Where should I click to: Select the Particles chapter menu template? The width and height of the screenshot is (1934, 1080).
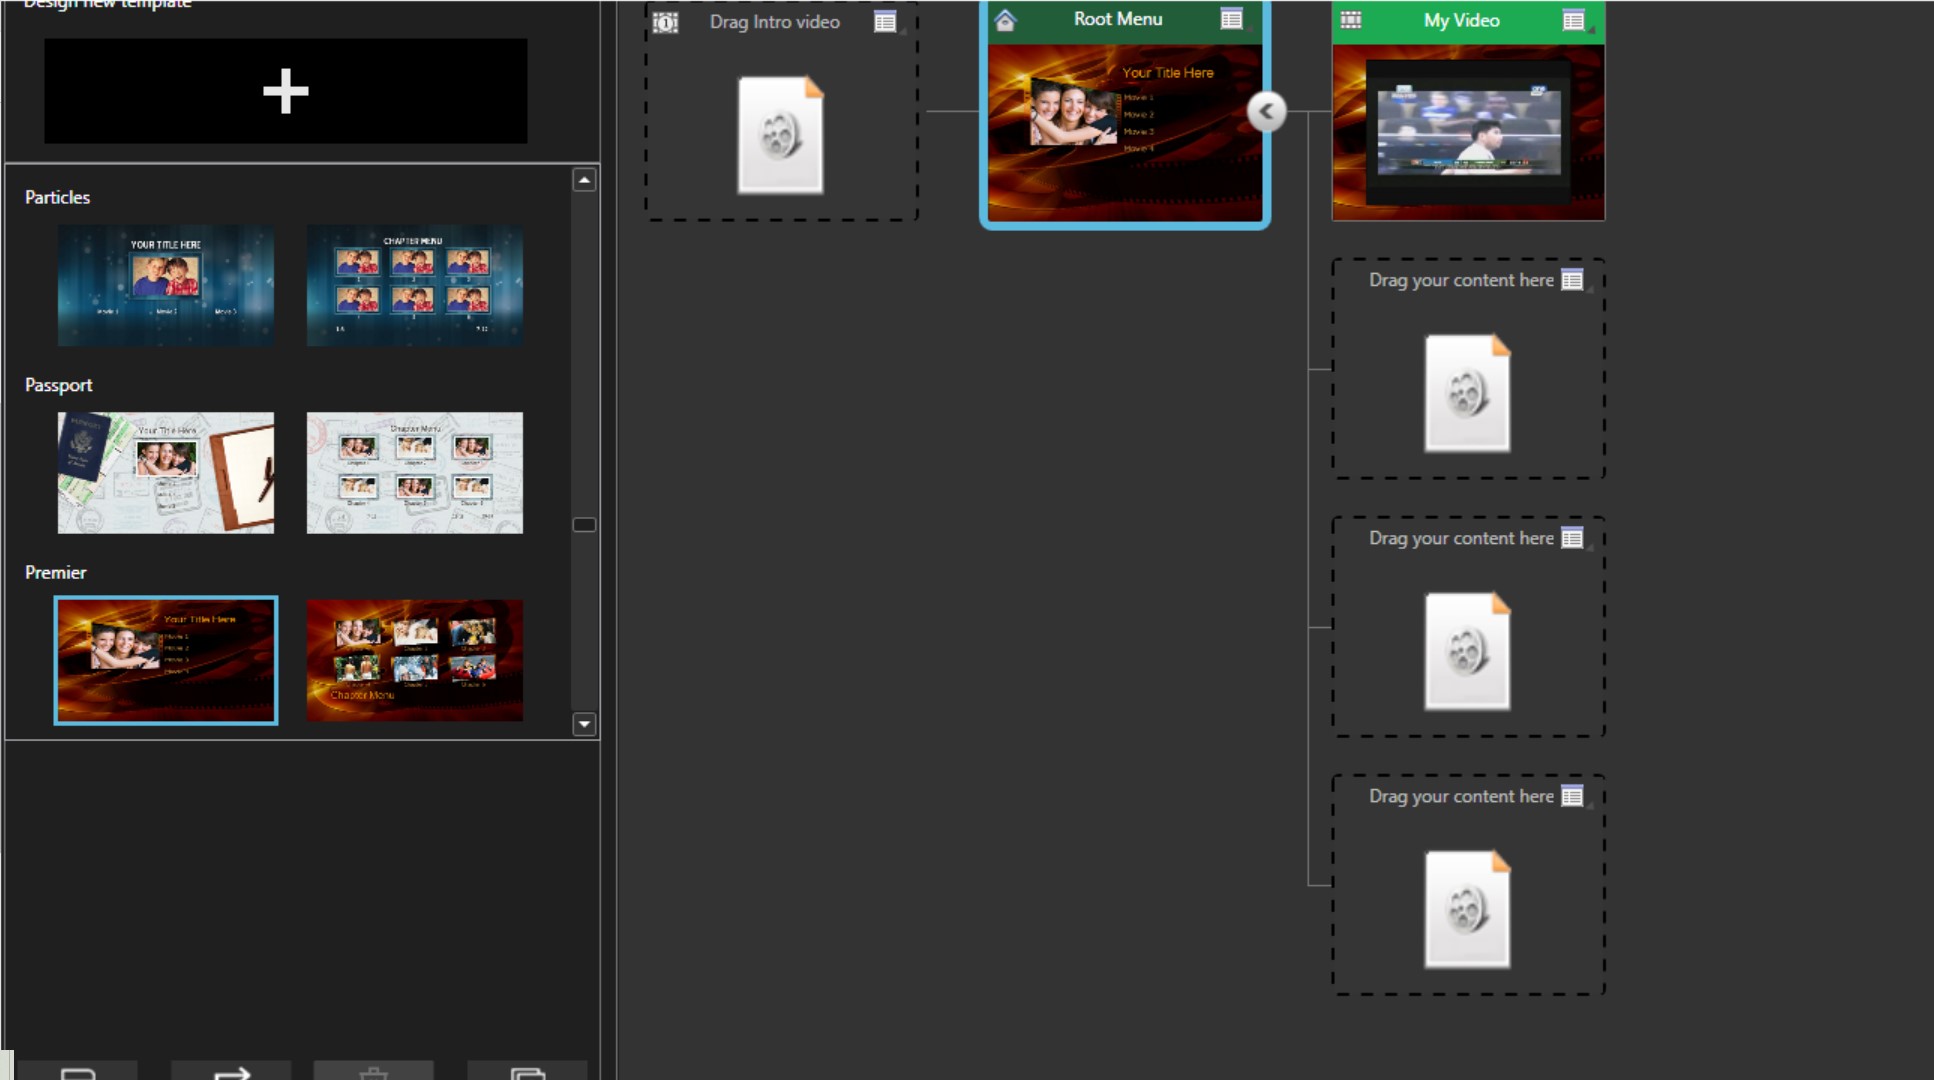point(414,286)
